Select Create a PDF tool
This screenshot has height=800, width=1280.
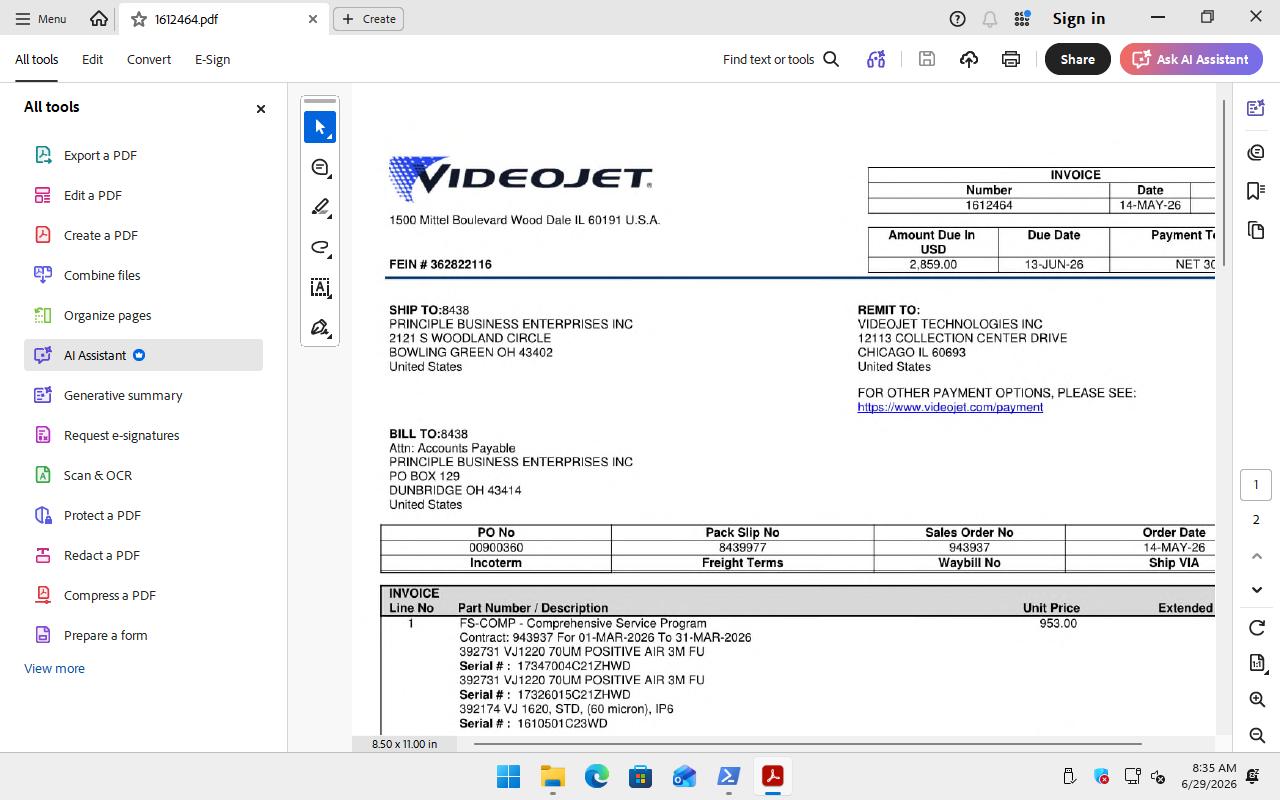click(x=143, y=235)
